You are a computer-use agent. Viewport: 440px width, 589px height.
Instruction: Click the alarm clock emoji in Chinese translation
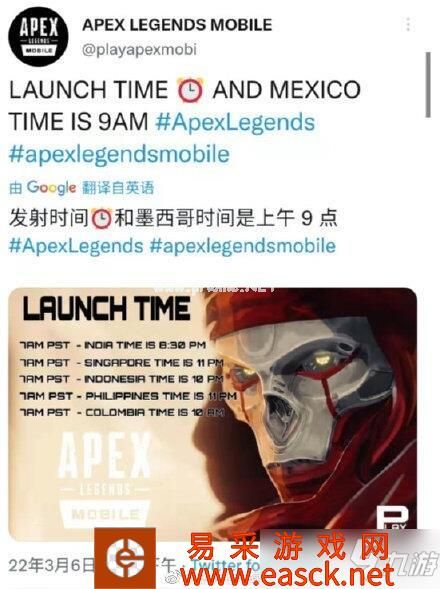pos(102,218)
